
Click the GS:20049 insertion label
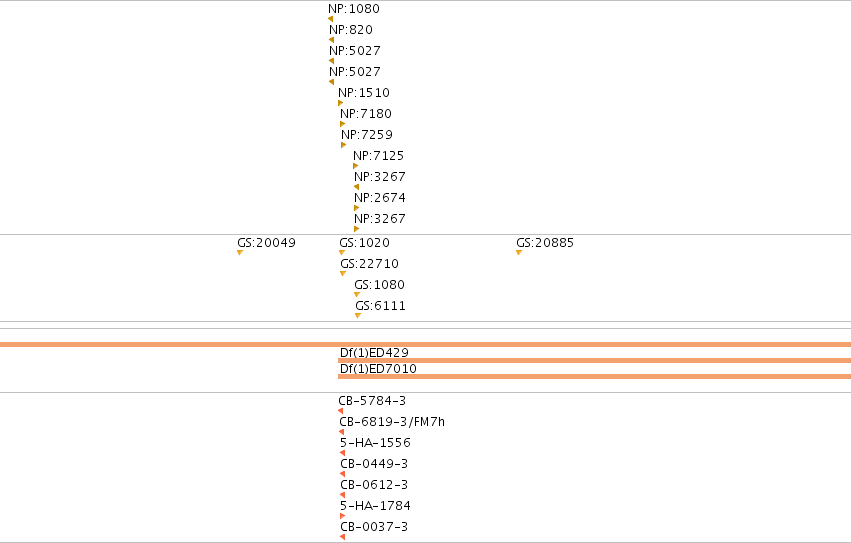click(x=266, y=243)
